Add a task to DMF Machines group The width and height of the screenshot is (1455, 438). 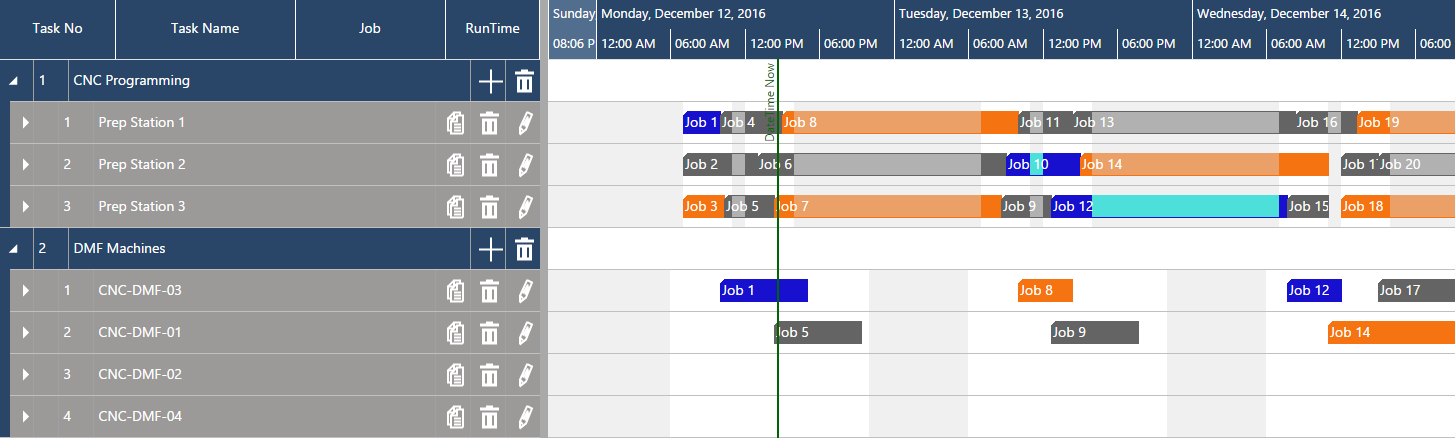[x=490, y=249]
